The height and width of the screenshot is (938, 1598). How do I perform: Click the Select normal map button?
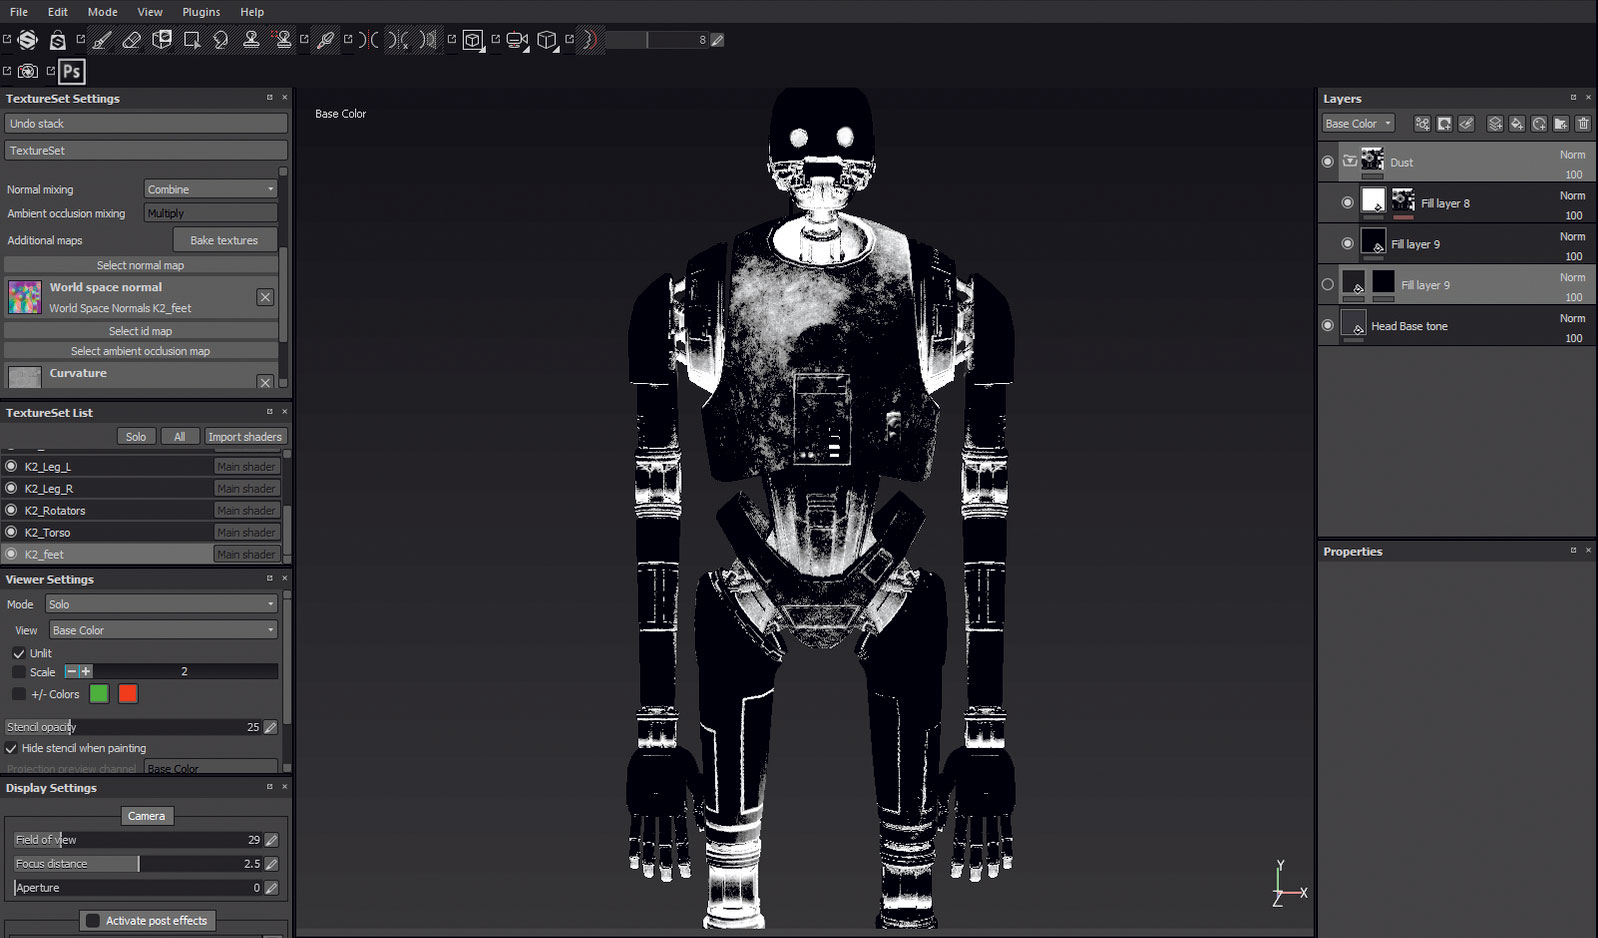coord(141,265)
